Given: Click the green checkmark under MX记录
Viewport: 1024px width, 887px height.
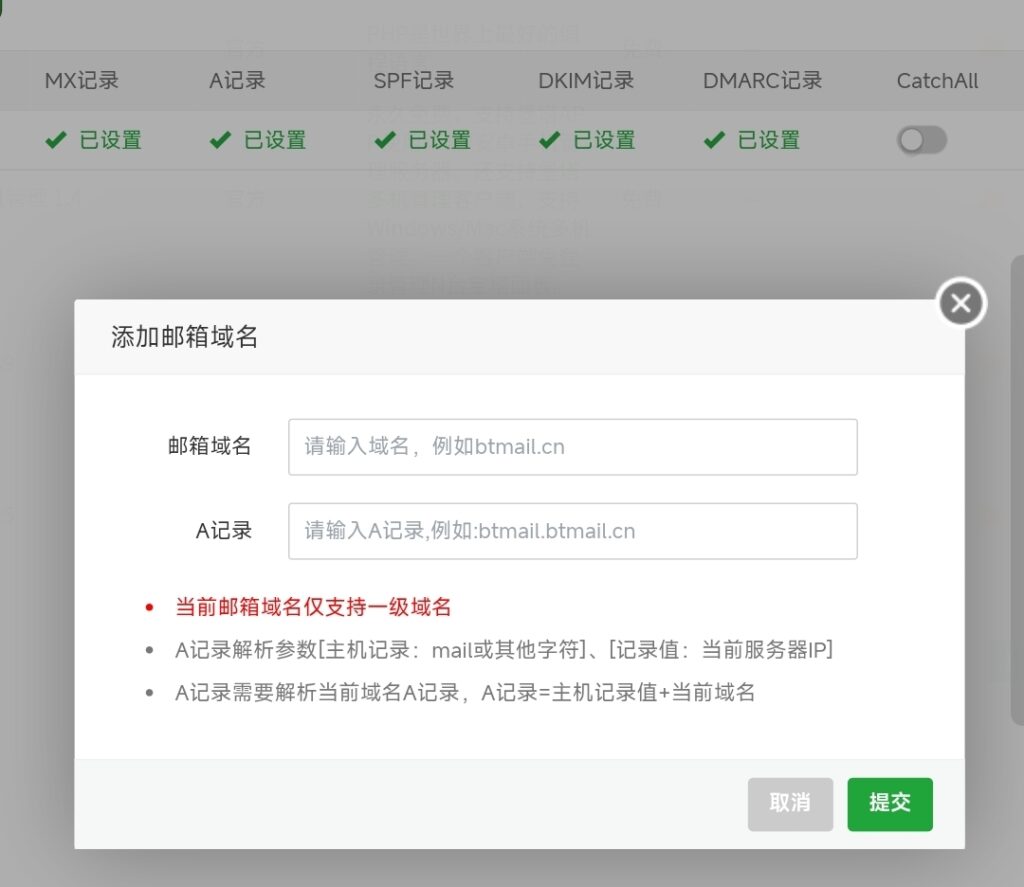Looking at the screenshot, I should pos(56,141).
